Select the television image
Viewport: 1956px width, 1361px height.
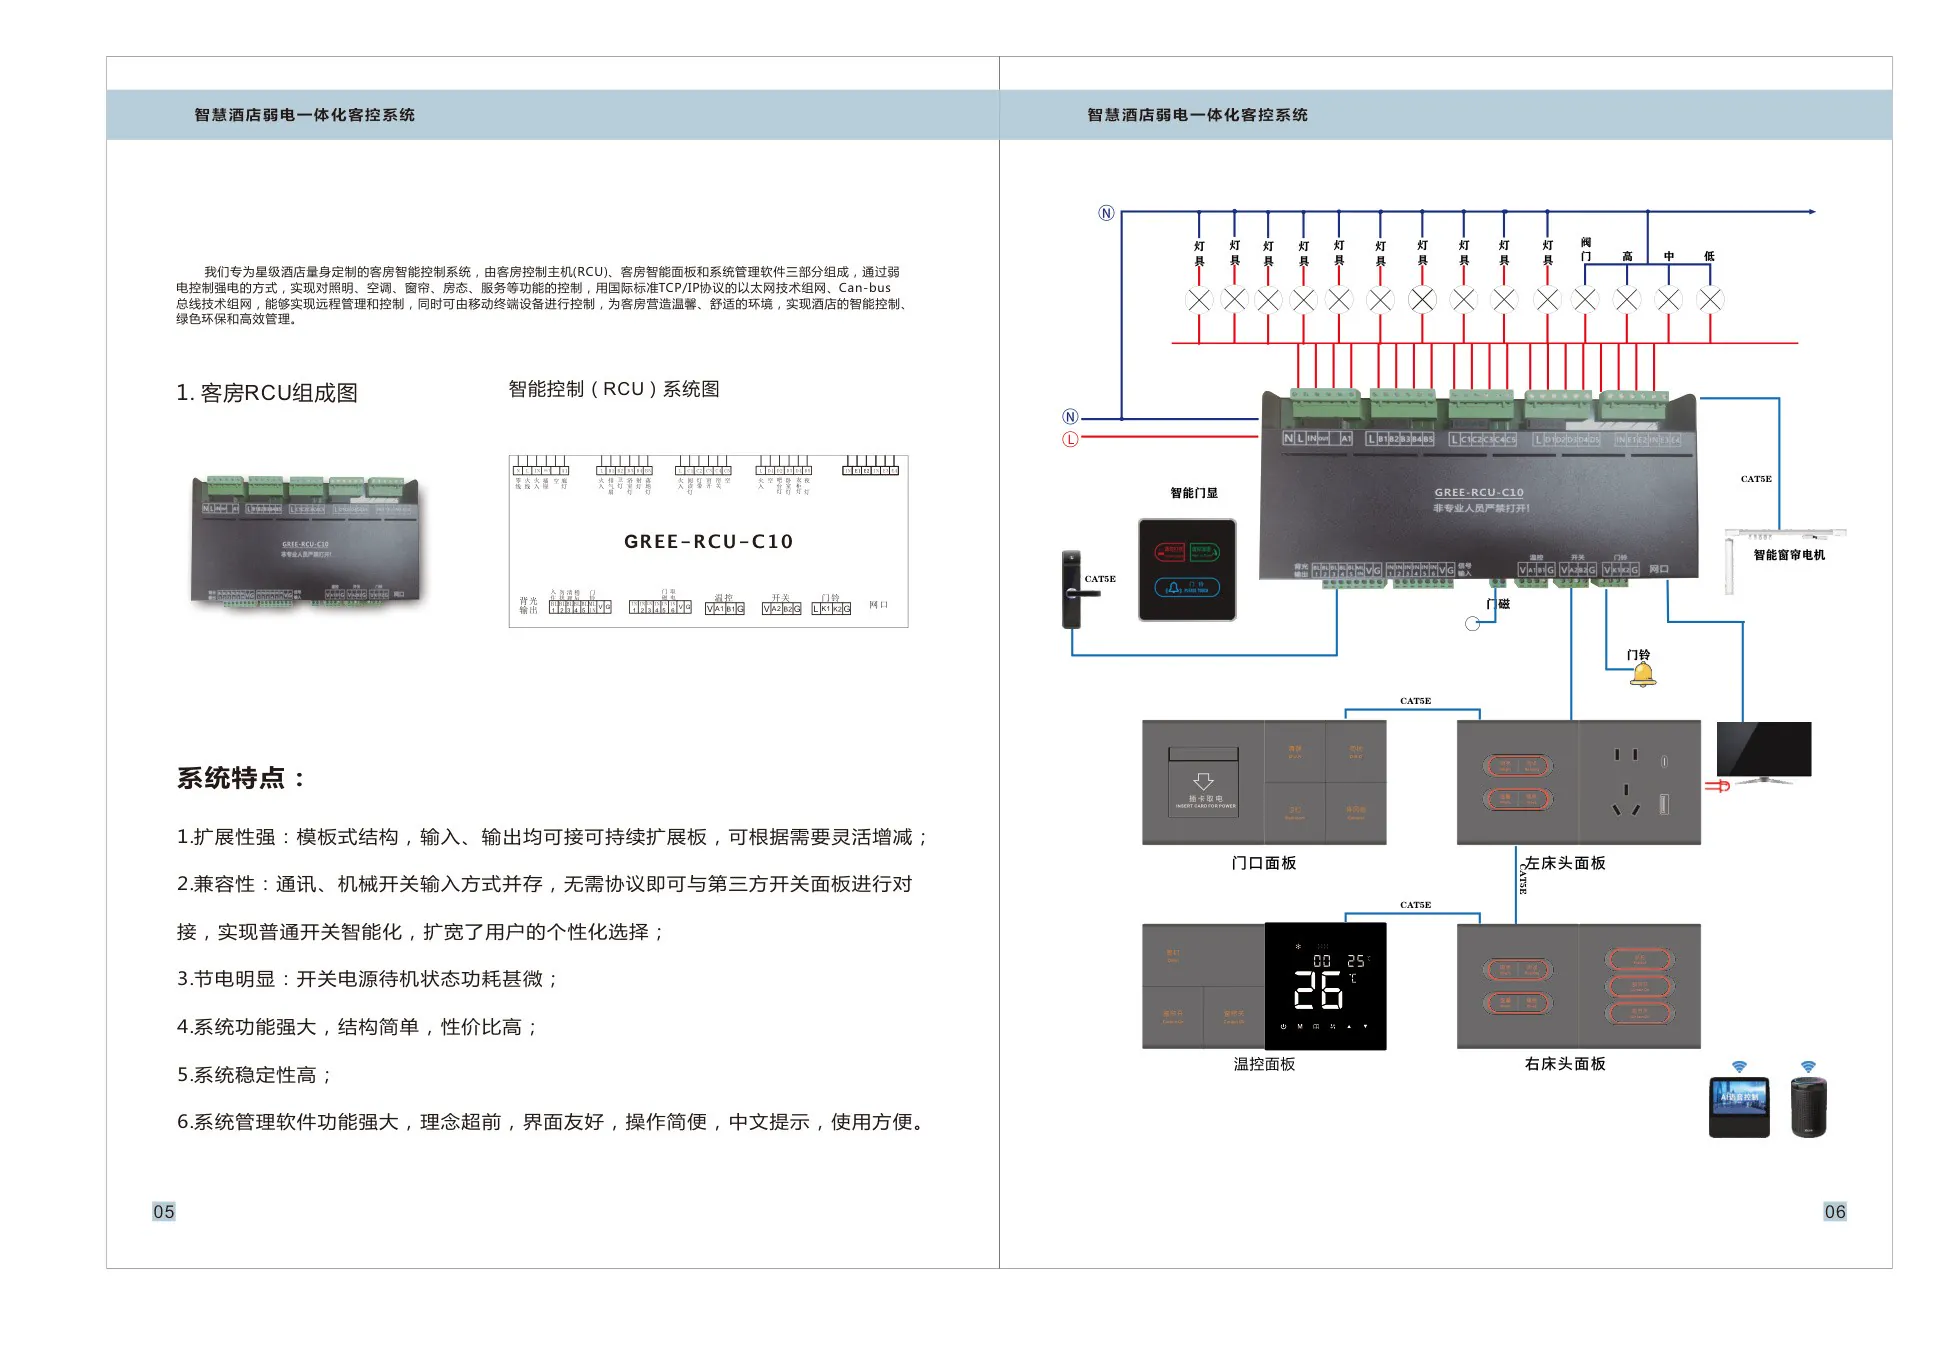1764,753
